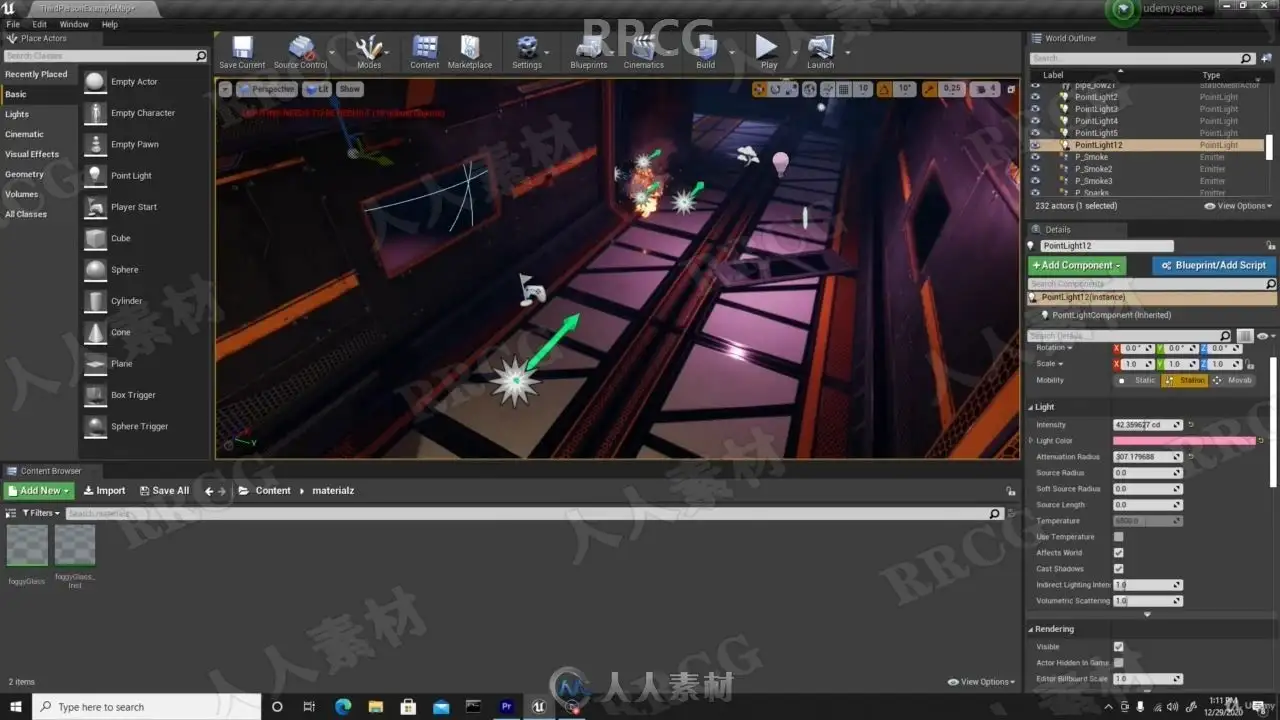This screenshot has height=720, width=1280.
Task: Click the Build lighting icon
Action: click(706, 52)
